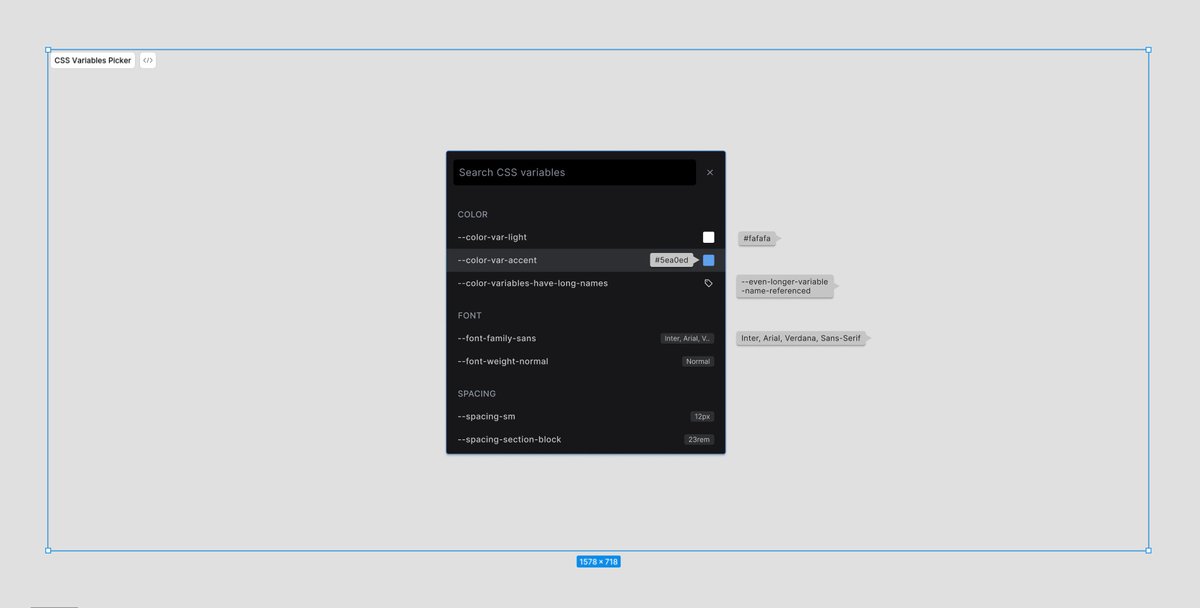Click the tag icon on --color-variables-have-long-names
The height and width of the screenshot is (608, 1200).
tap(708, 283)
